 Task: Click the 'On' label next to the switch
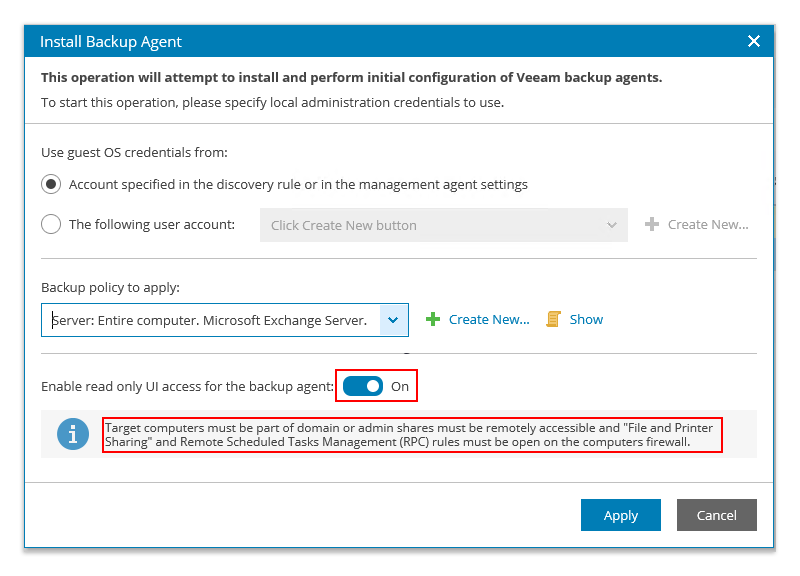point(400,386)
